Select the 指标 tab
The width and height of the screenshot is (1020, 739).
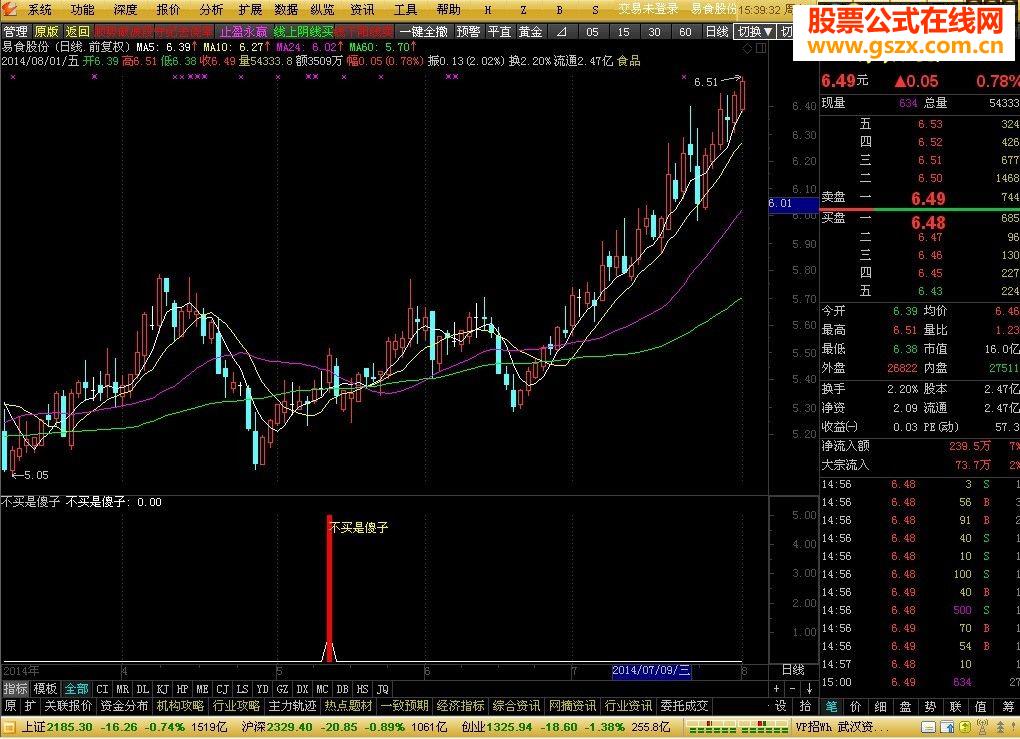tap(16, 688)
